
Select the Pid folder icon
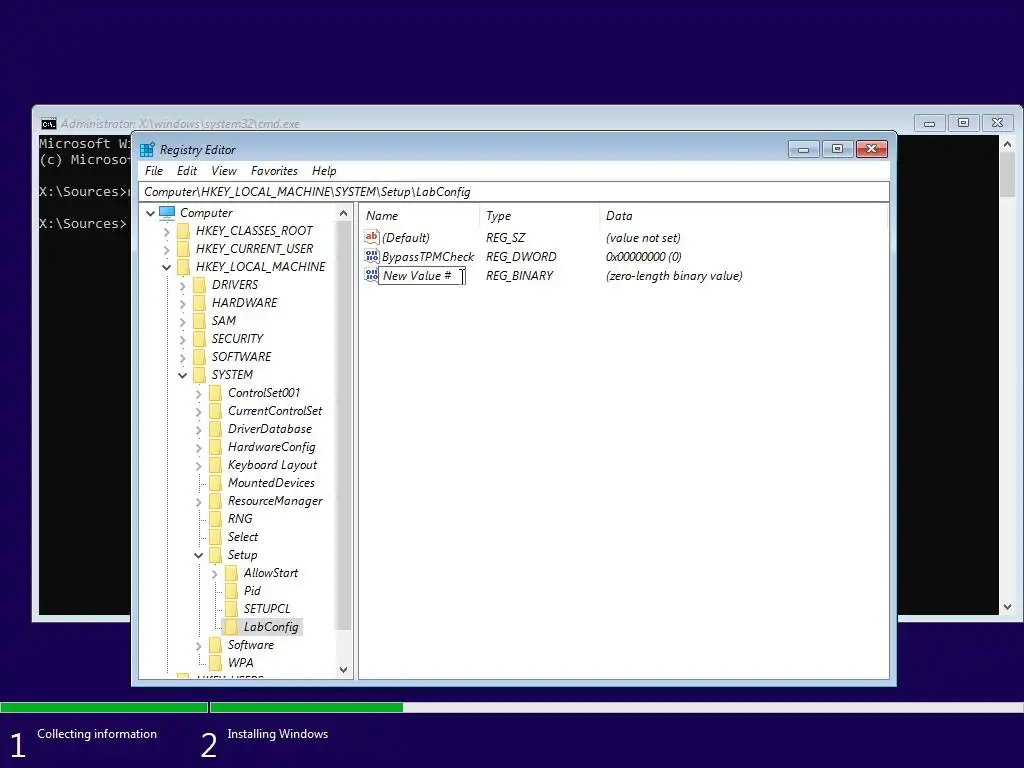tap(232, 590)
